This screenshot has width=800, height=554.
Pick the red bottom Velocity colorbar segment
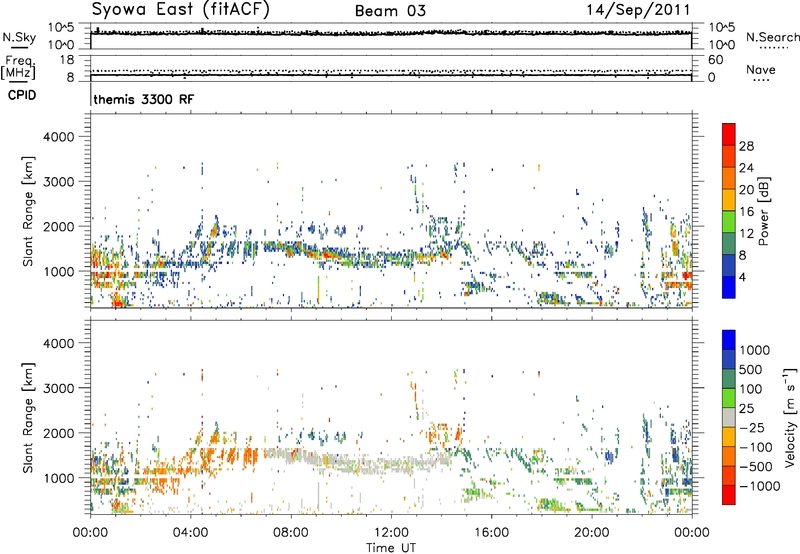pos(729,495)
